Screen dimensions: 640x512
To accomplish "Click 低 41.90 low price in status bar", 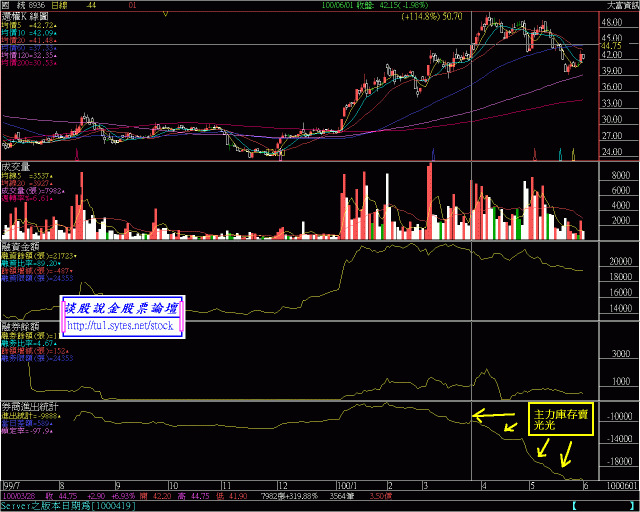I will (x=232, y=496).
